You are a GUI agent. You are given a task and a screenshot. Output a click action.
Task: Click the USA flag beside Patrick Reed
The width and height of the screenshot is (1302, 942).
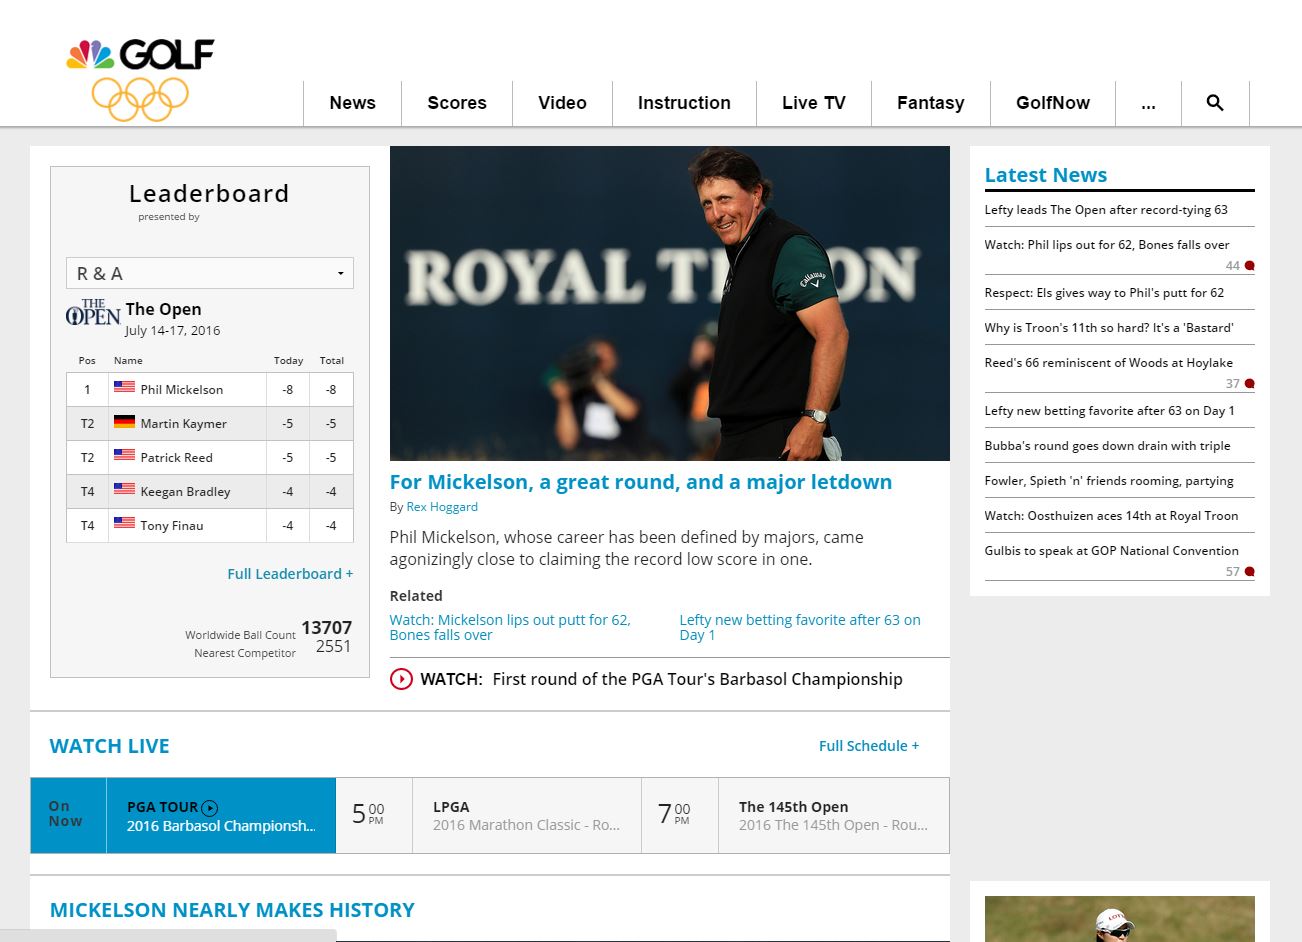click(124, 456)
